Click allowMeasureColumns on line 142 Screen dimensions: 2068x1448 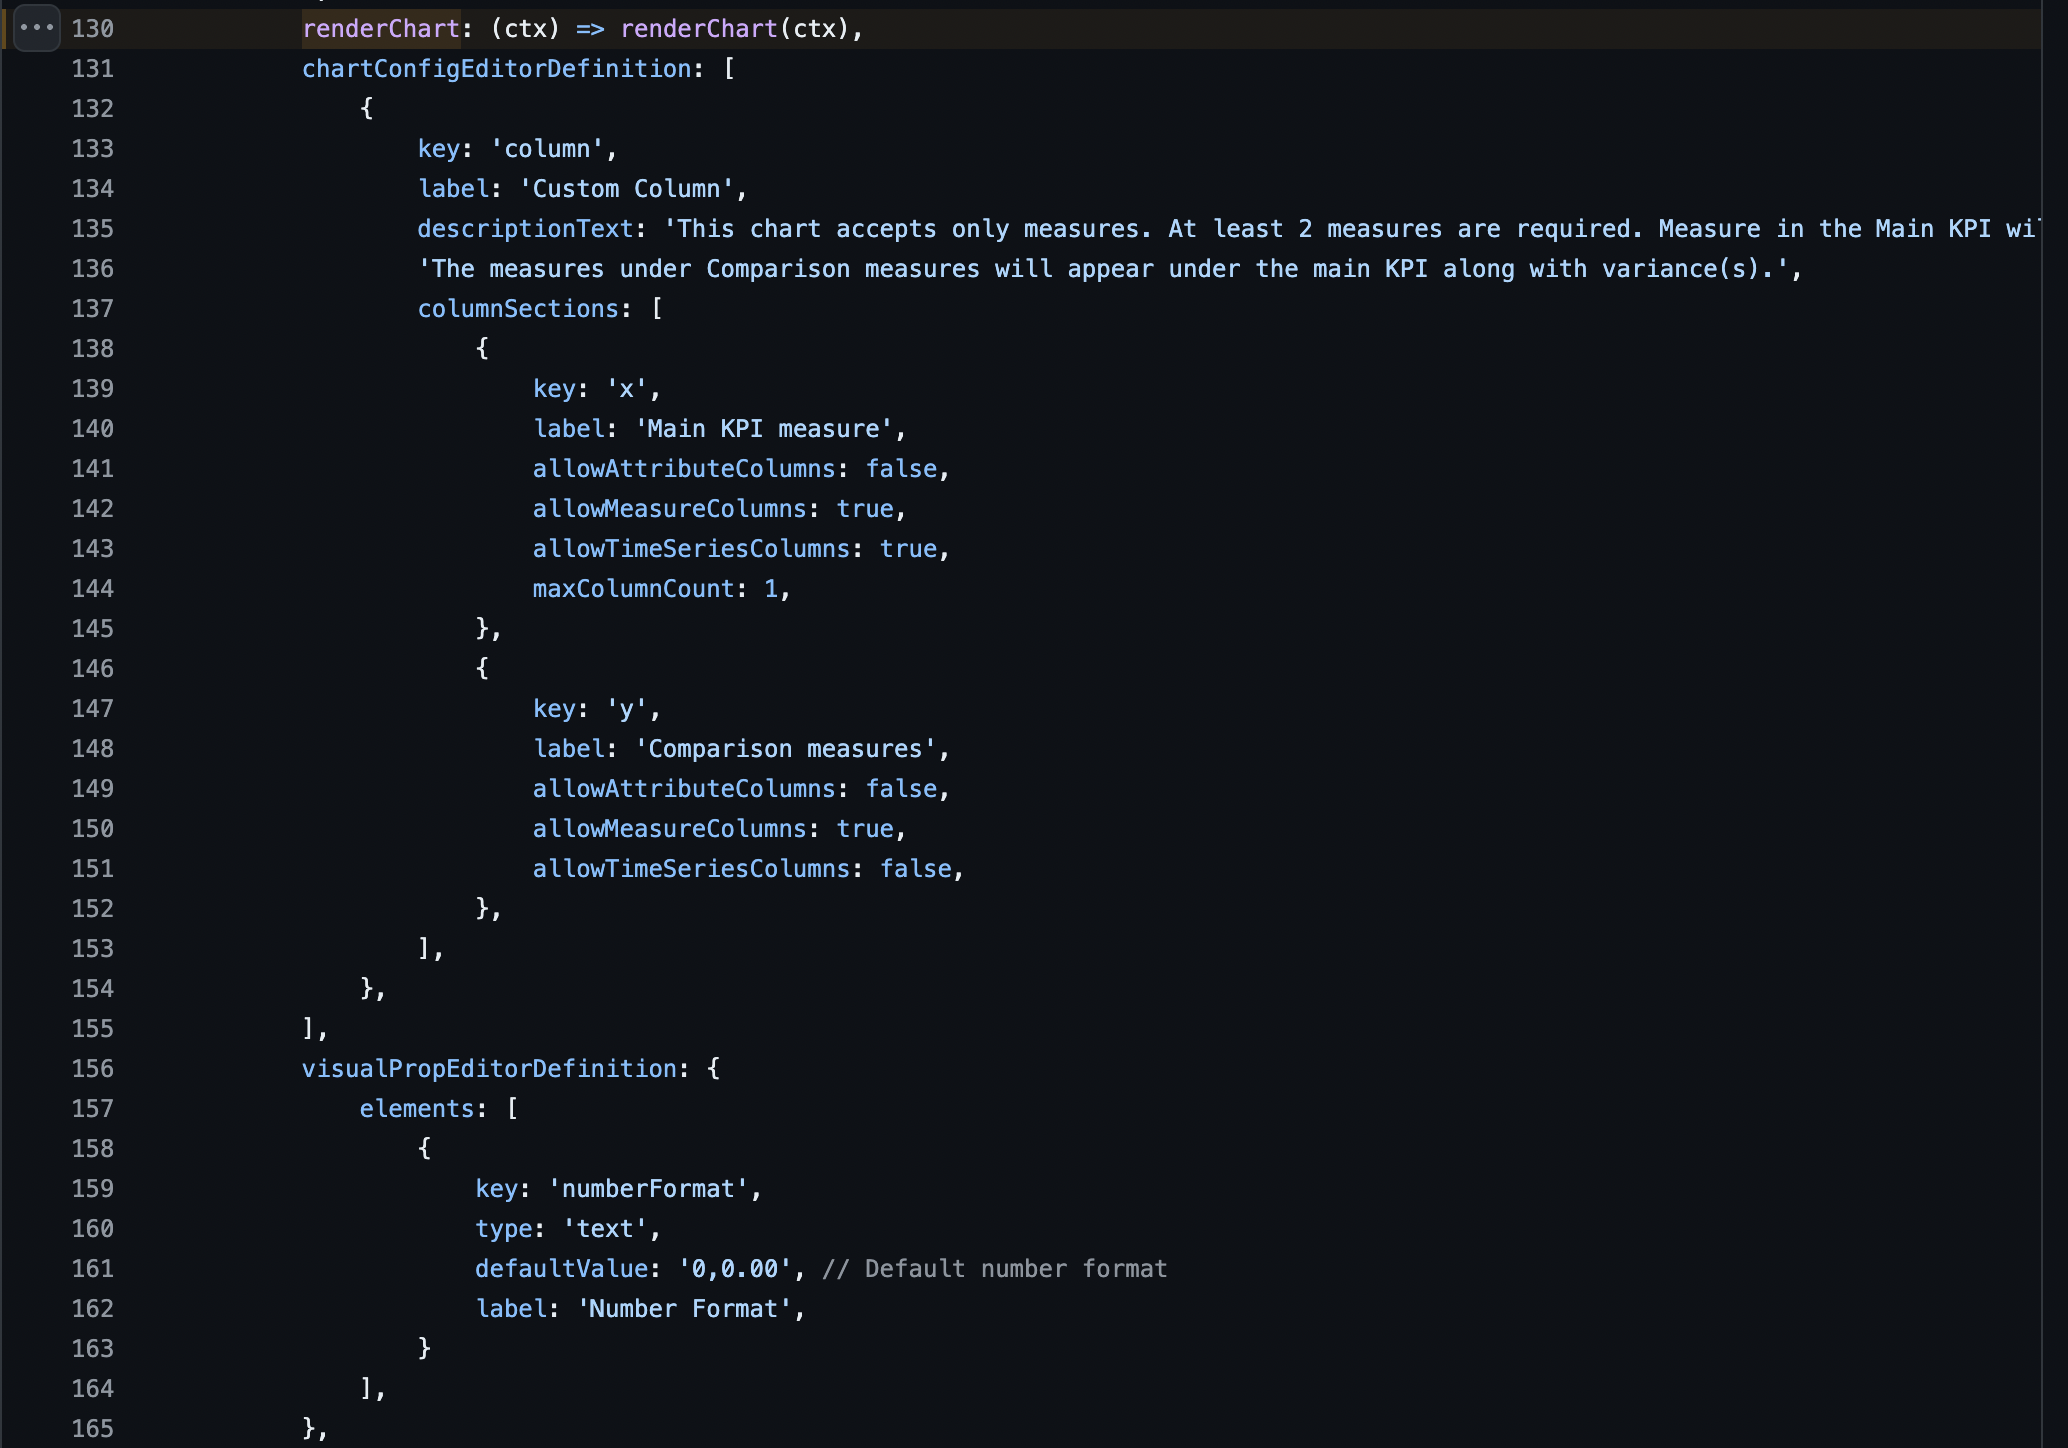point(669,508)
